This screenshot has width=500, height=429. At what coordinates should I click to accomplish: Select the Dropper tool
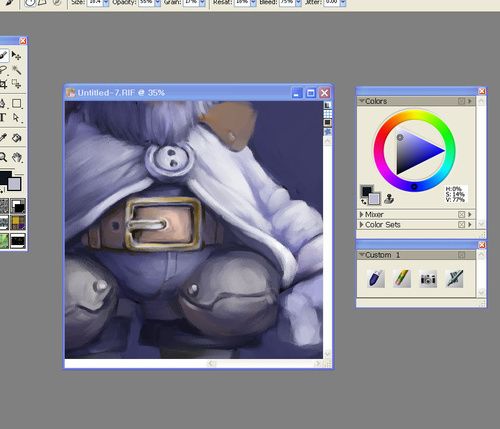[3, 137]
